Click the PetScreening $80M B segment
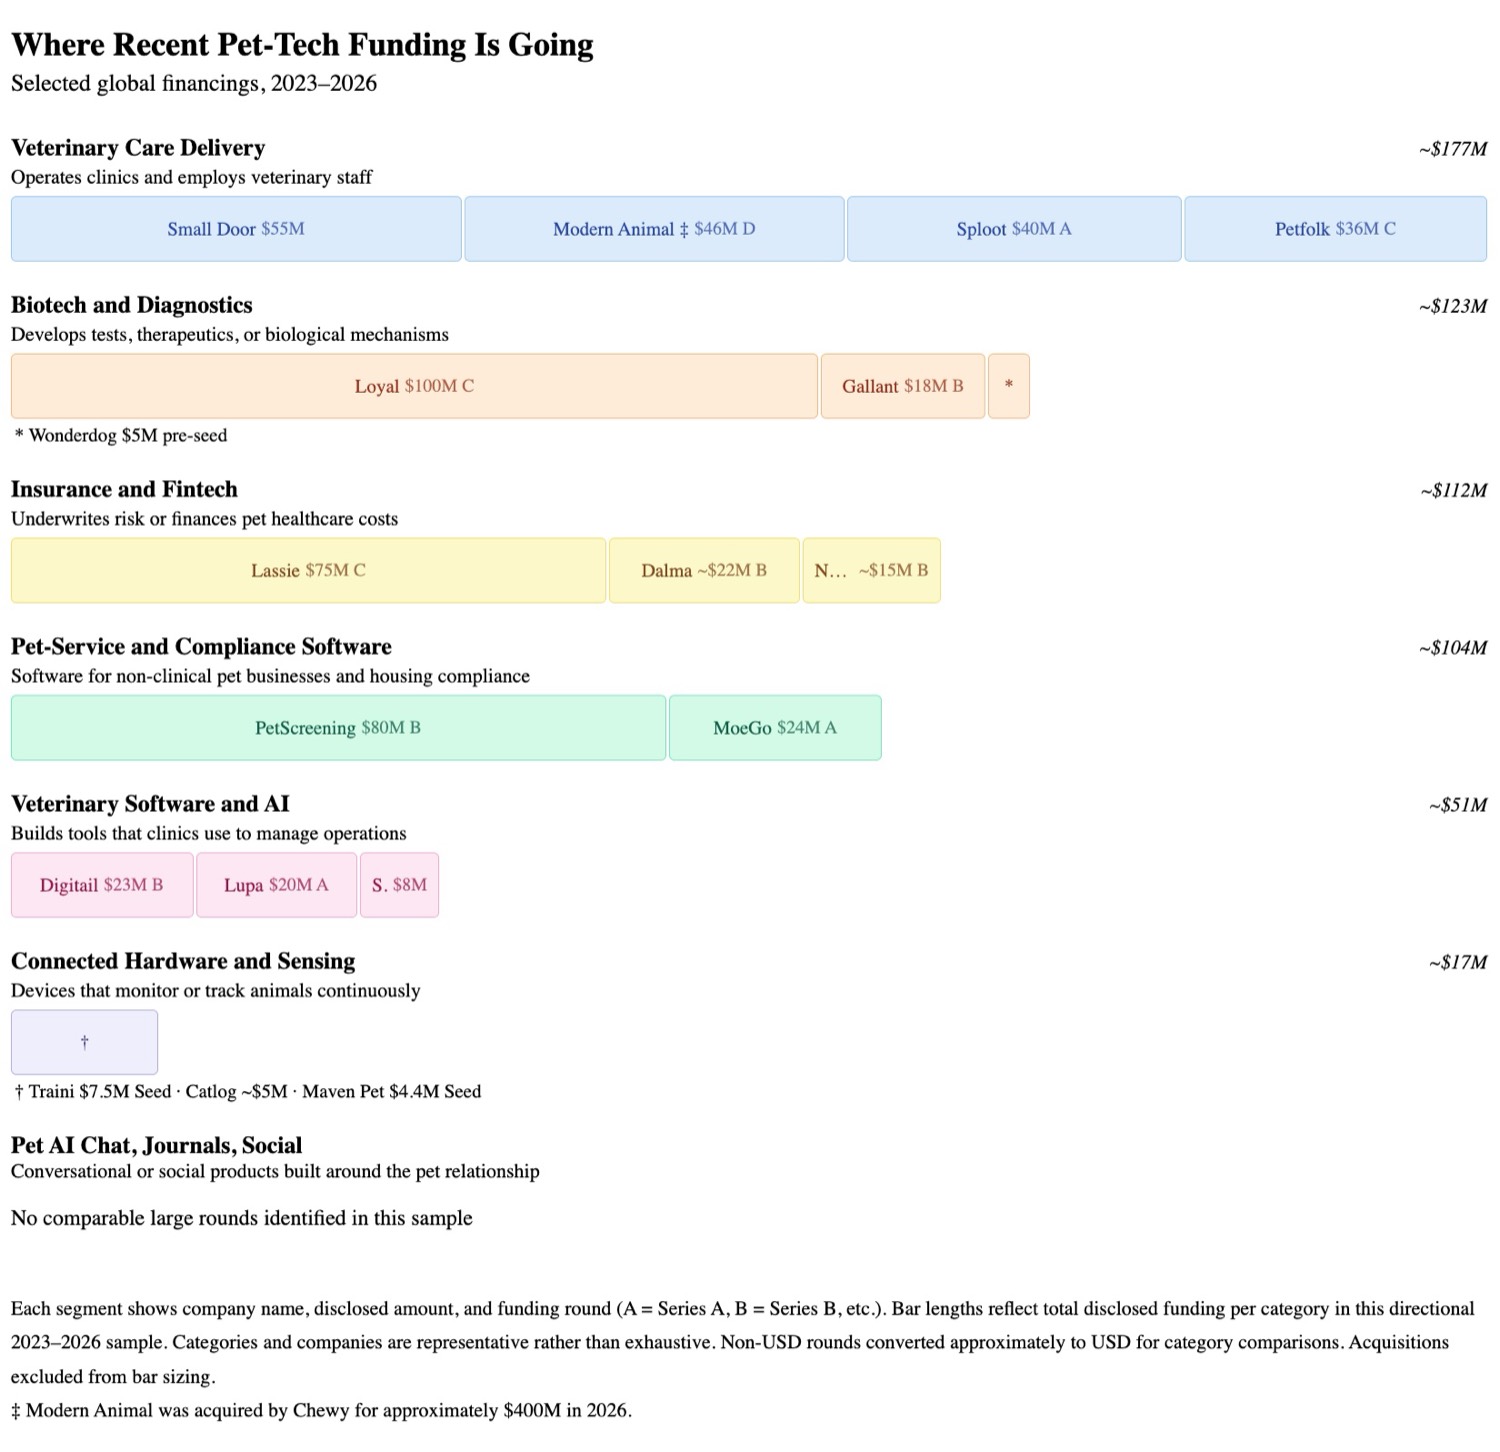Image resolution: width=1500 pixels, height=1452 pixels. (338, 728)
